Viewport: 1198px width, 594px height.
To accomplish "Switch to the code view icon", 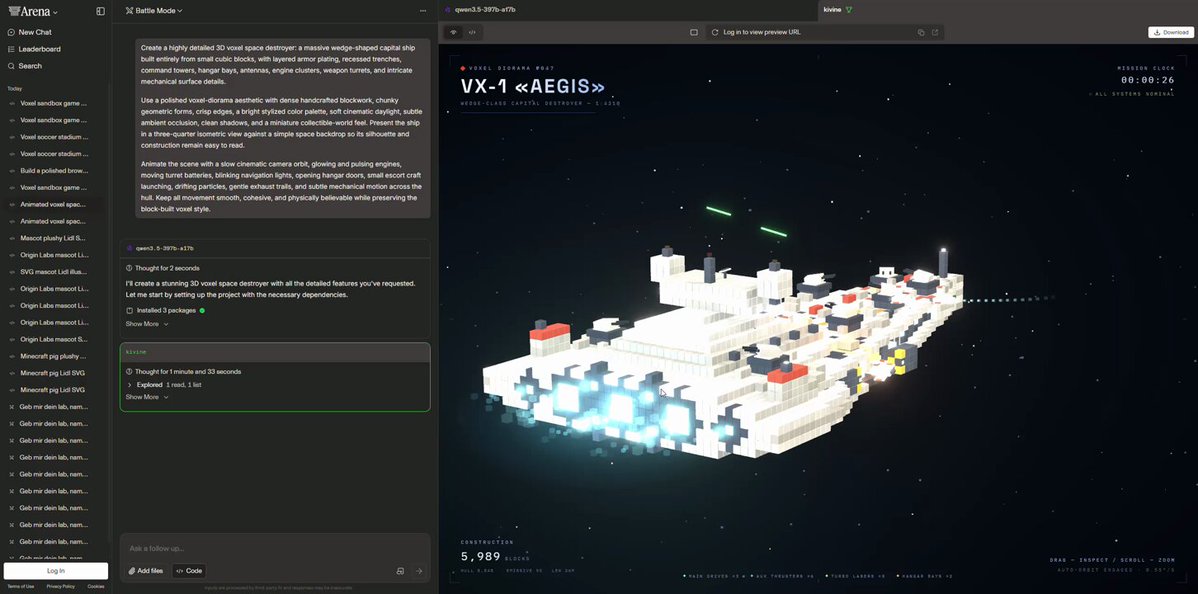I will coord(472,32).
